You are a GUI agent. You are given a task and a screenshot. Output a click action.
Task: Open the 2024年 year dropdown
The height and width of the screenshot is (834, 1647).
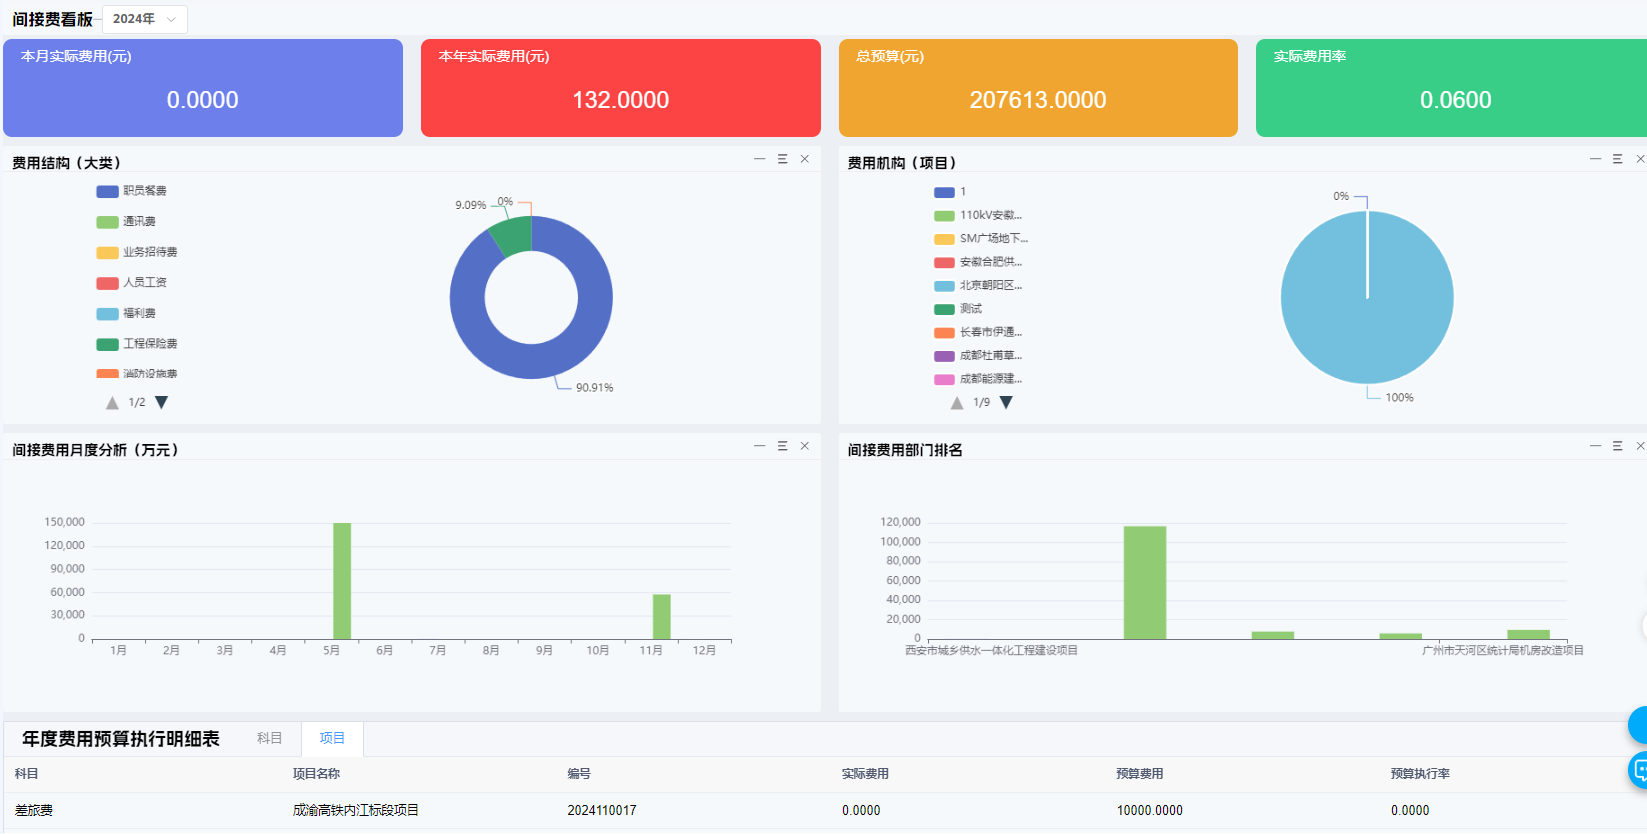pyautogui.click(x=144, y=19)
